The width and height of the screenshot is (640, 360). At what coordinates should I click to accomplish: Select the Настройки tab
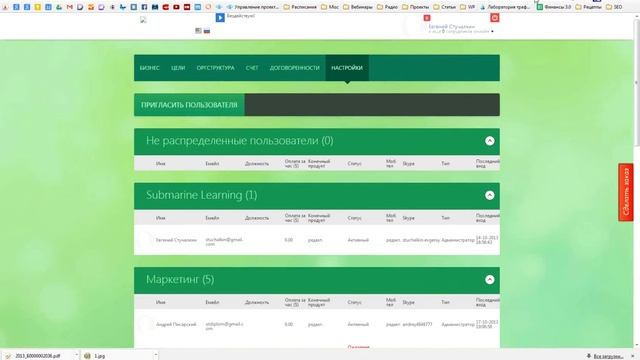[x=347, y=68]
